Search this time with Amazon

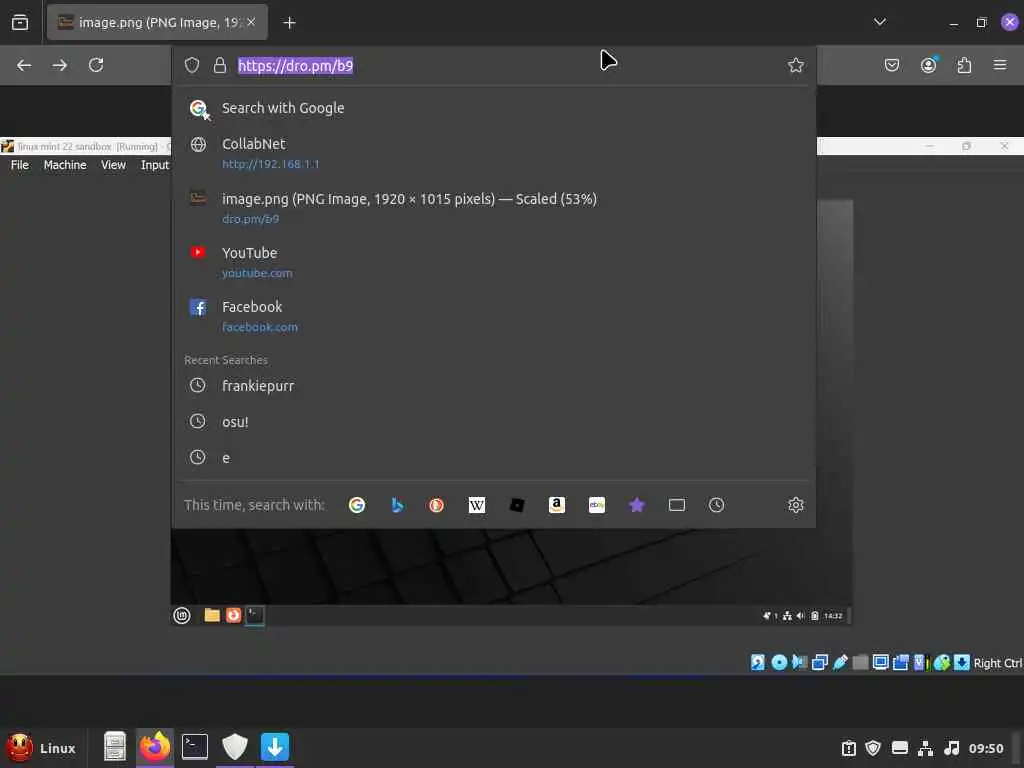click(x=556, y=505)
